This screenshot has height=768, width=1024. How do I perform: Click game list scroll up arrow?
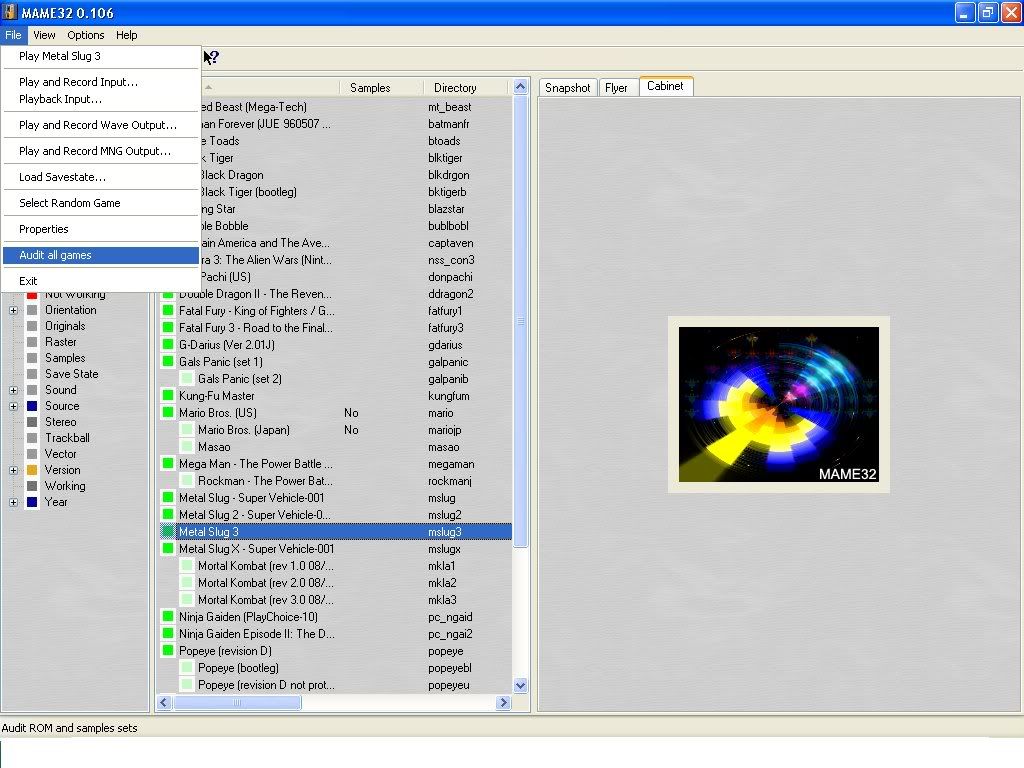[520, 87]
